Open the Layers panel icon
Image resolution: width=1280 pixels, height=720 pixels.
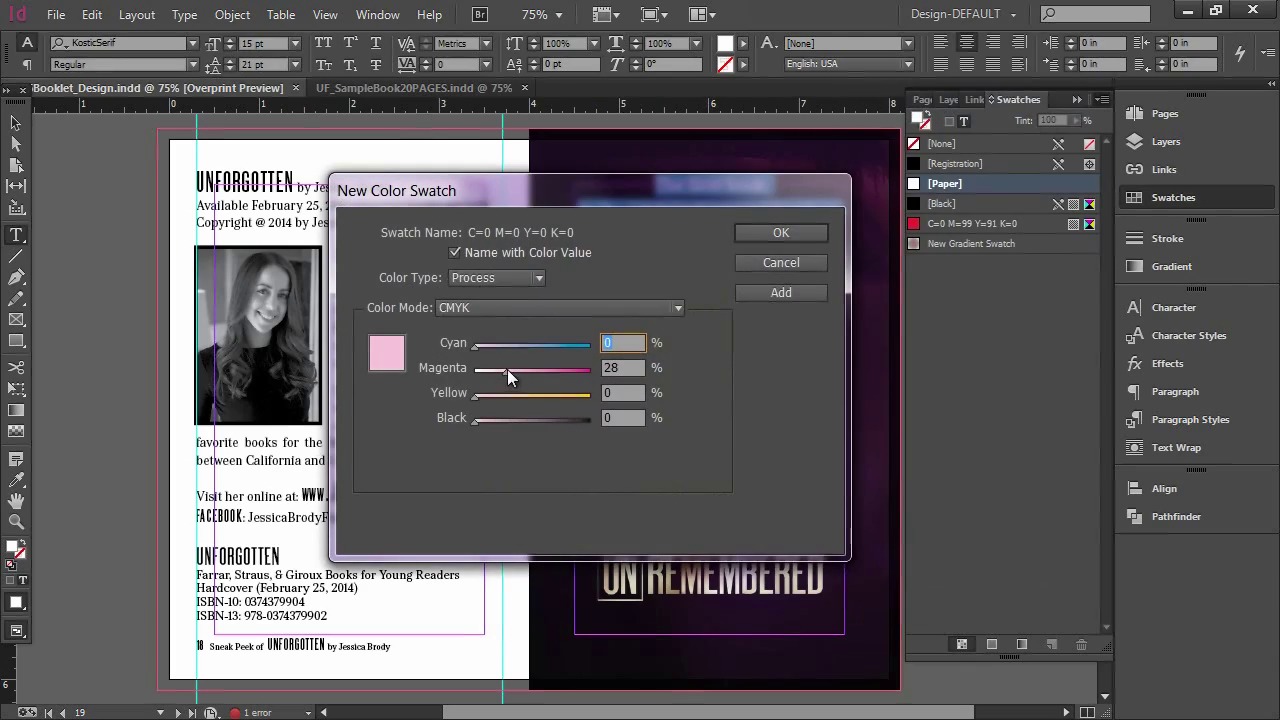coord(1134,142)
